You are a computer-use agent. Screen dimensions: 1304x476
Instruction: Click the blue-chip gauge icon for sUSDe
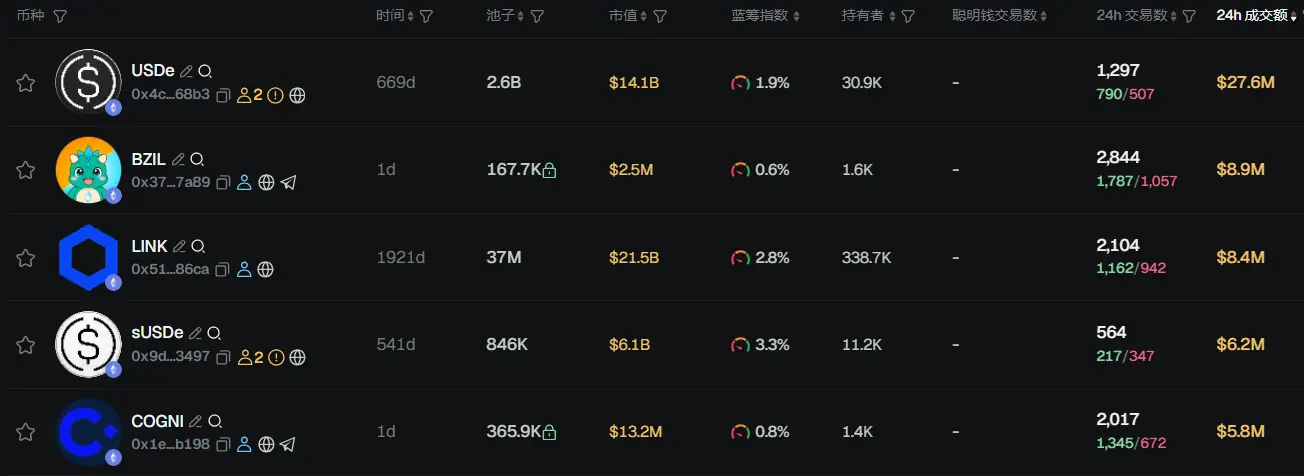click(740, 345)
